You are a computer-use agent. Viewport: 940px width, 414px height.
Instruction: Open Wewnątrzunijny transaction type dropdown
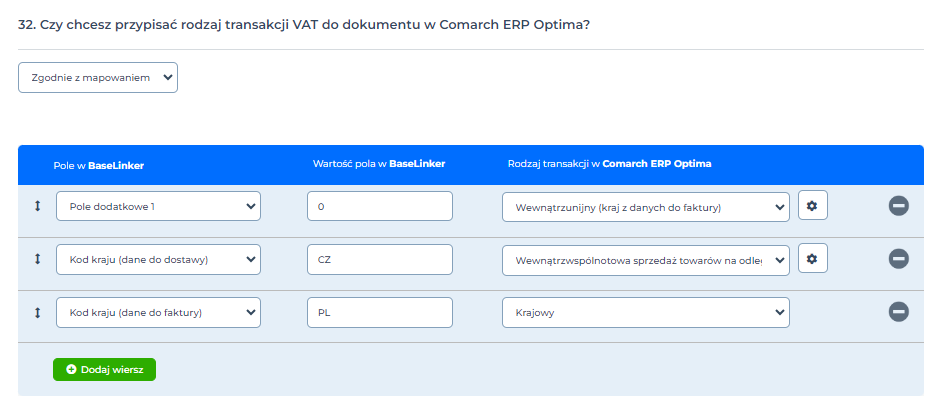(x=646, y=207)
